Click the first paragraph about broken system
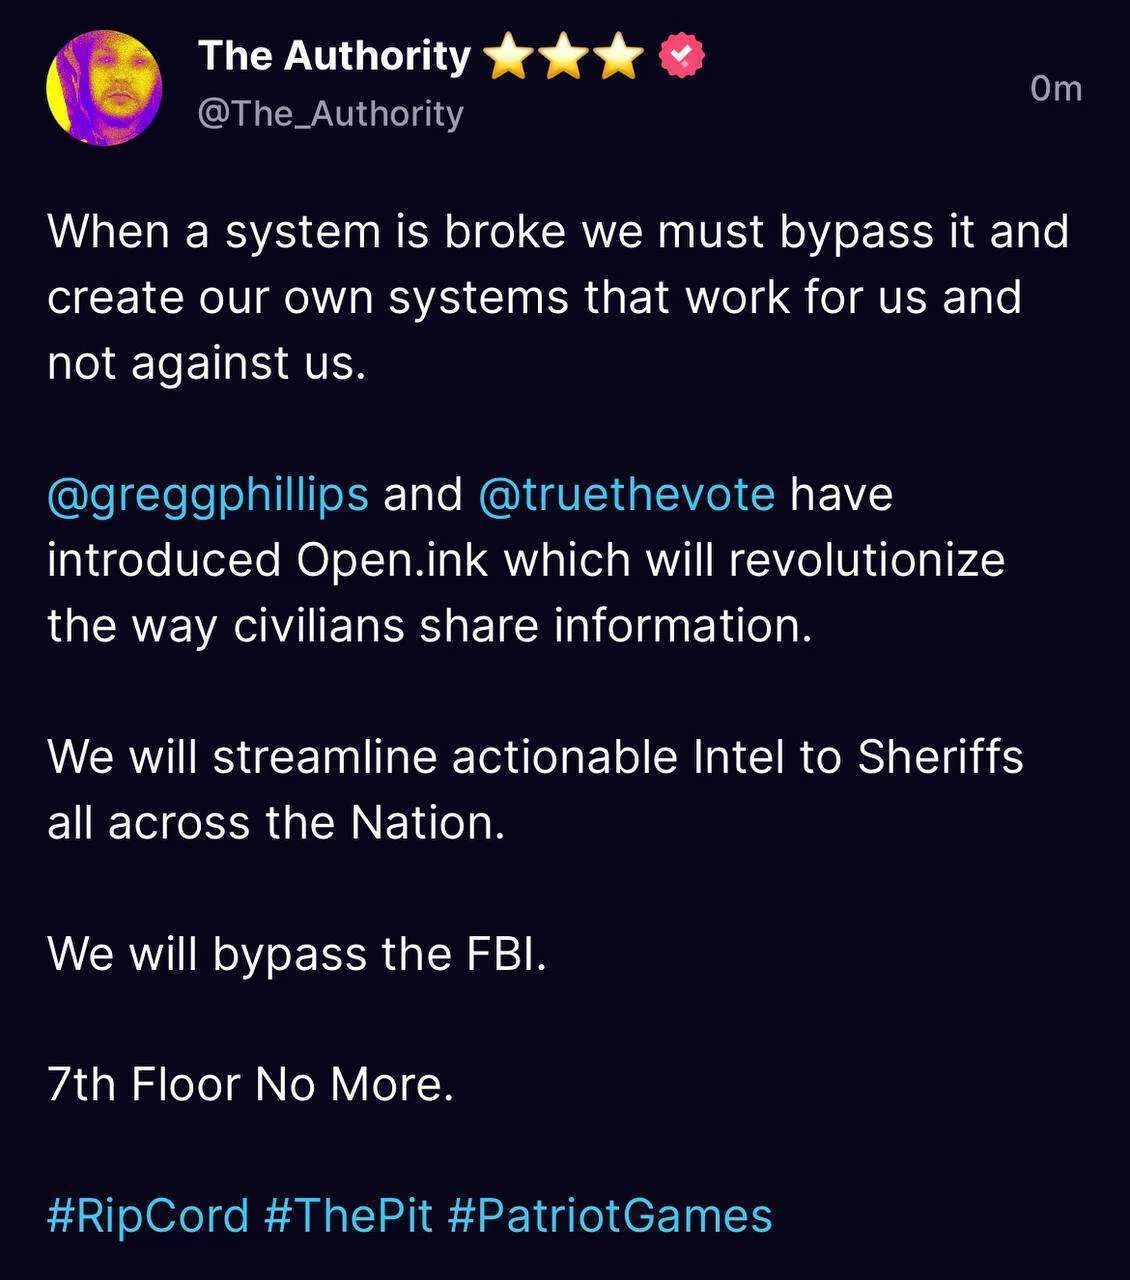Screen dimensions: 1130x1280 point(558,297)
